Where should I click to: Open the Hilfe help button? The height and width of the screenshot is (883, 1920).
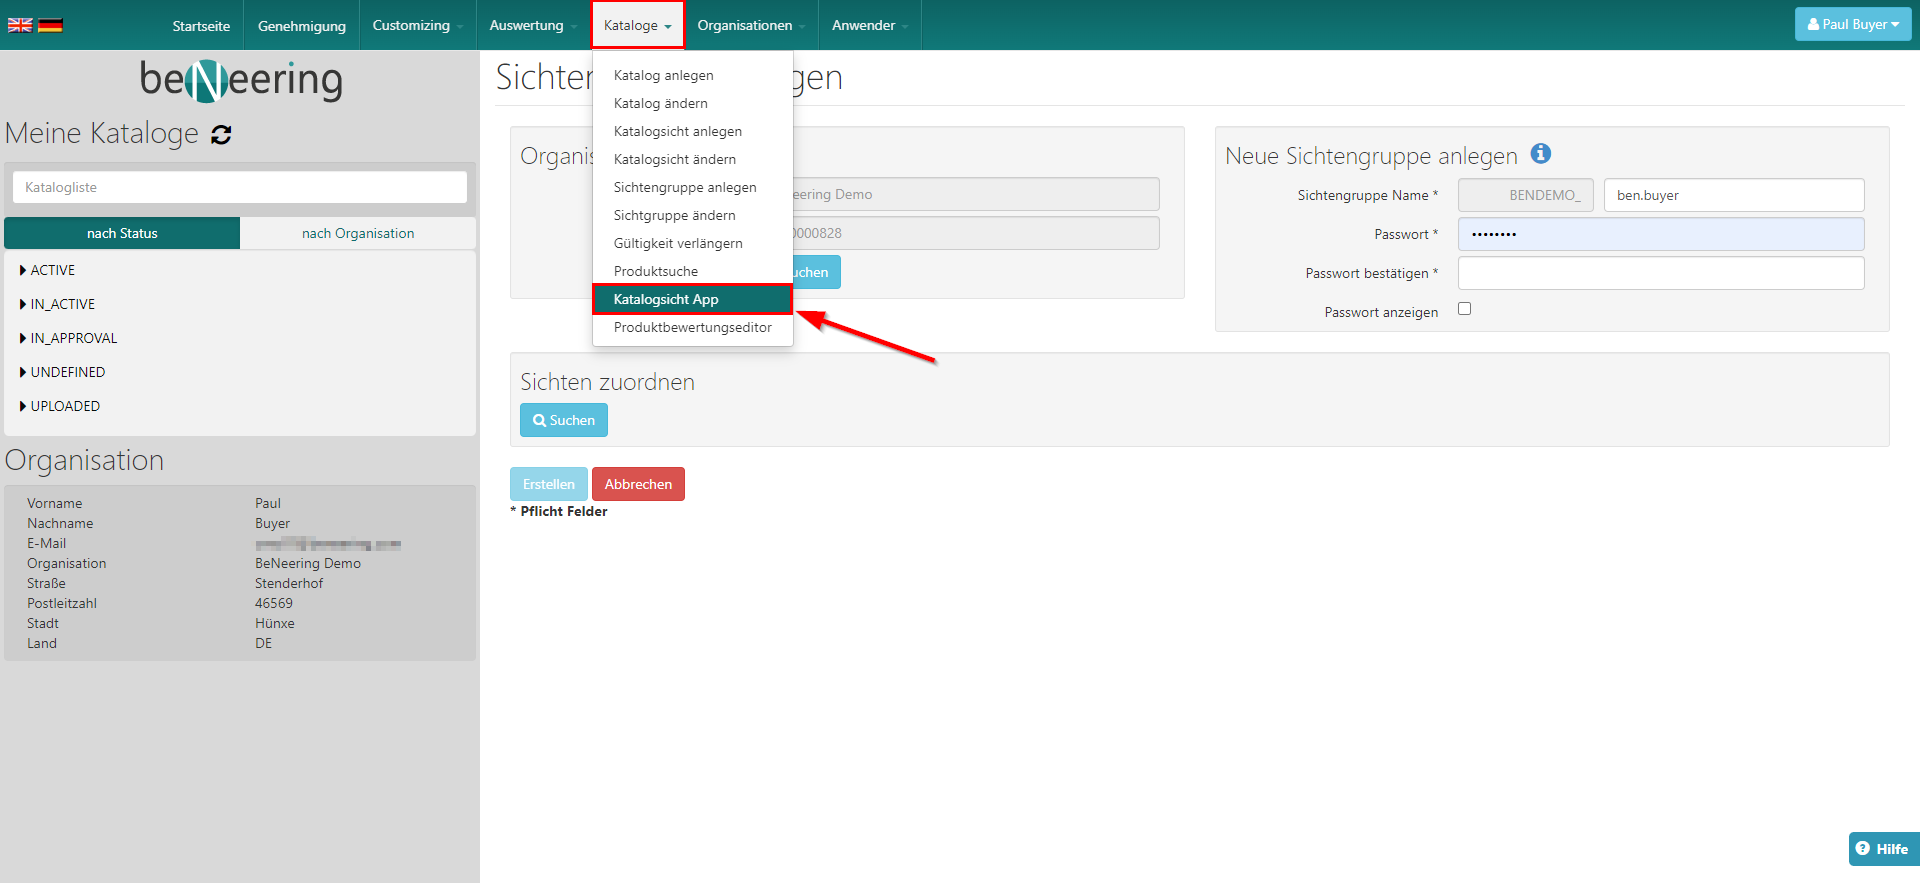1882,848
